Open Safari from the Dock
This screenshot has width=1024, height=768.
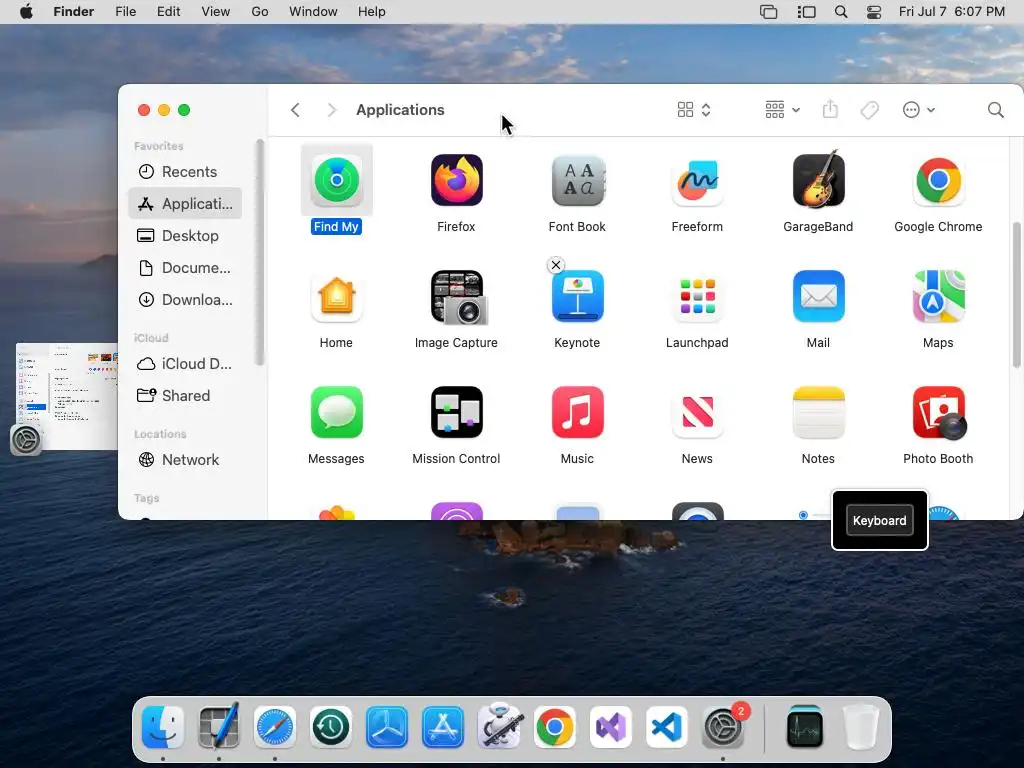(x=274, y=727)
